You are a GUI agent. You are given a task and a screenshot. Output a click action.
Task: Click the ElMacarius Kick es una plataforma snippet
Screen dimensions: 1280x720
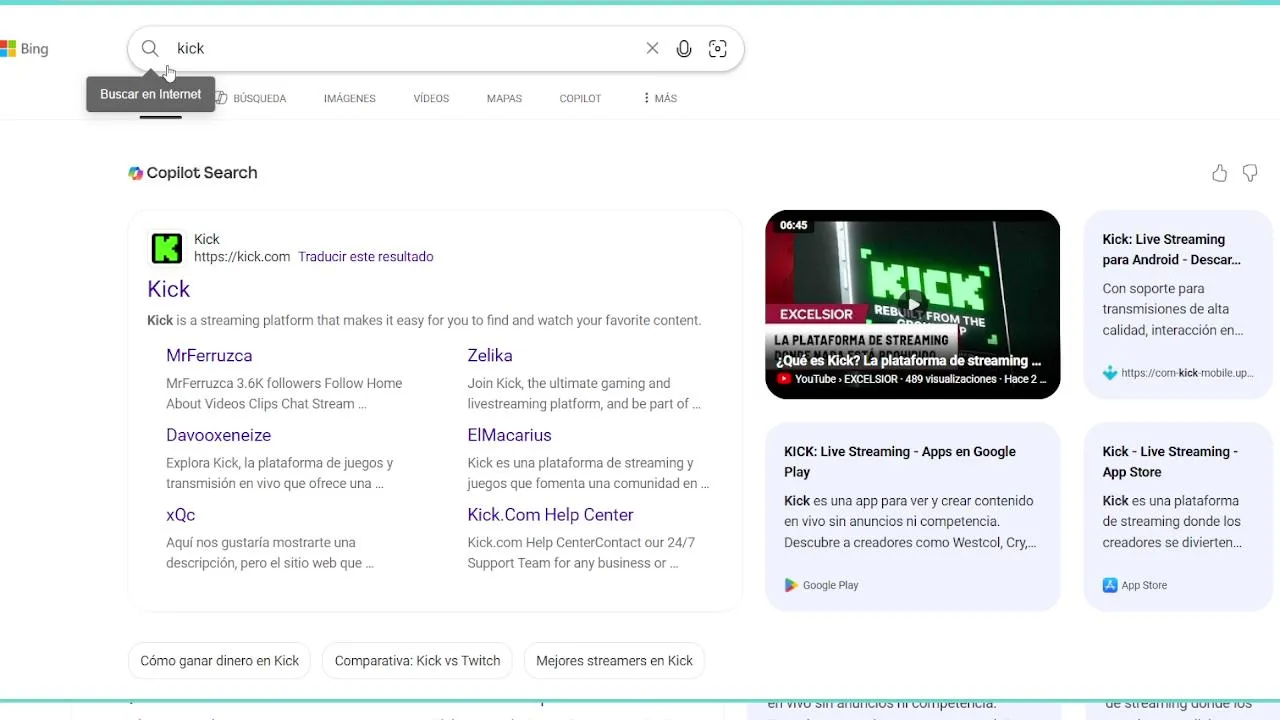588,473
